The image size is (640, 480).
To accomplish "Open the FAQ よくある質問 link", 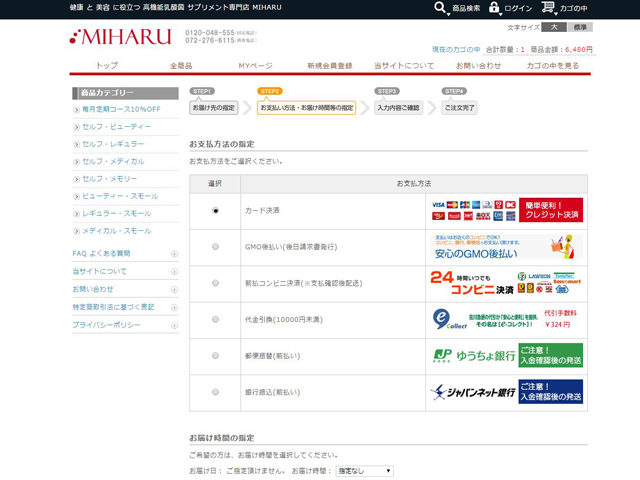I will (x=101, y=253).
